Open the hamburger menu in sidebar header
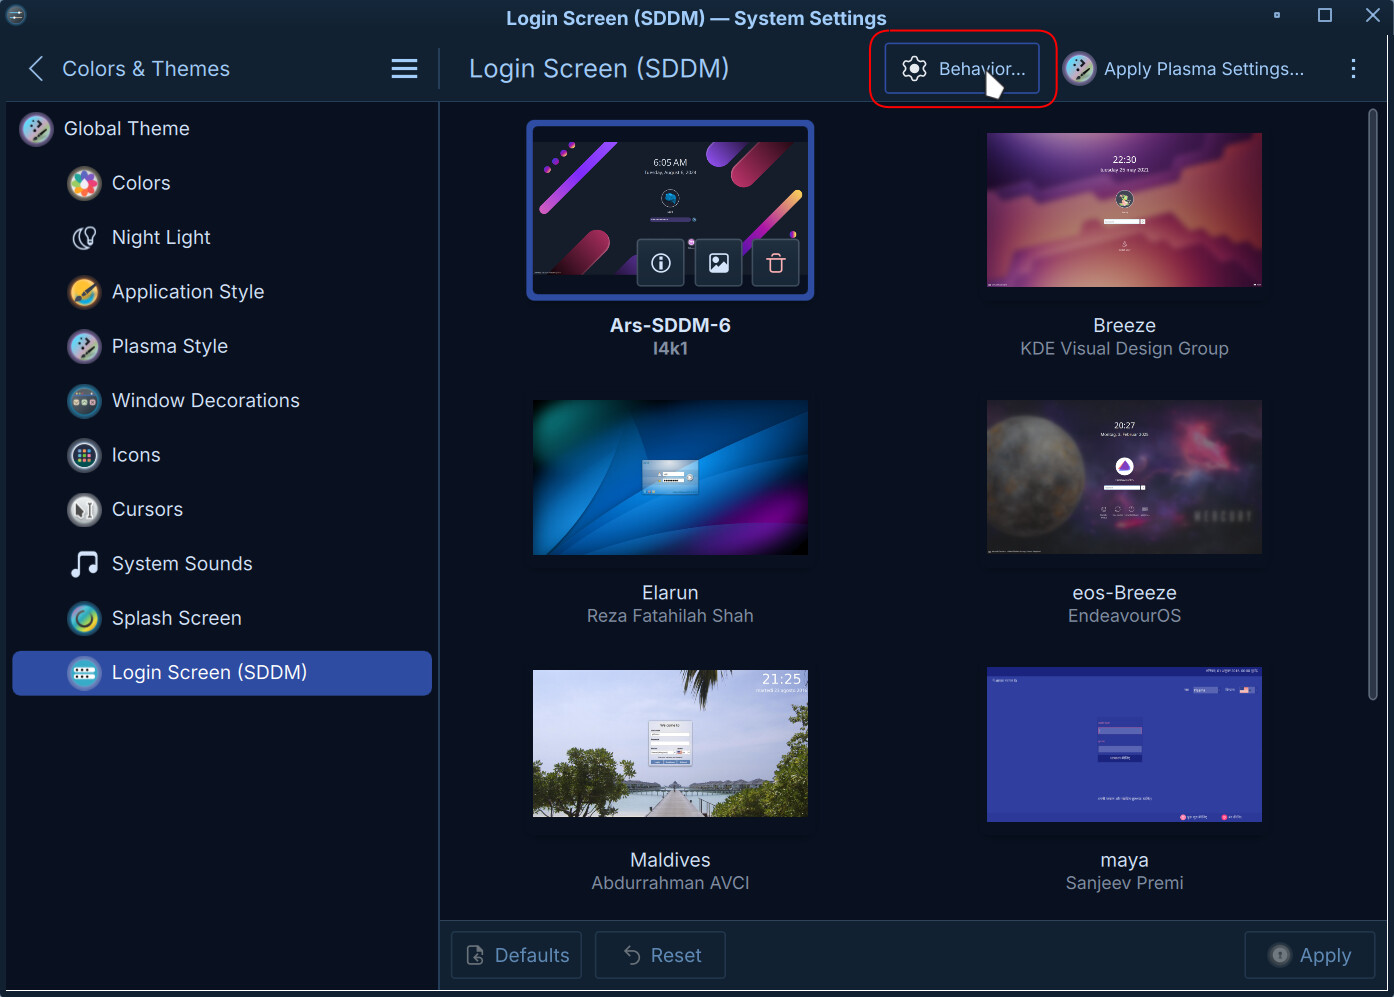The height and width of the screenshot is (997, 1394). tap(404, 69)
